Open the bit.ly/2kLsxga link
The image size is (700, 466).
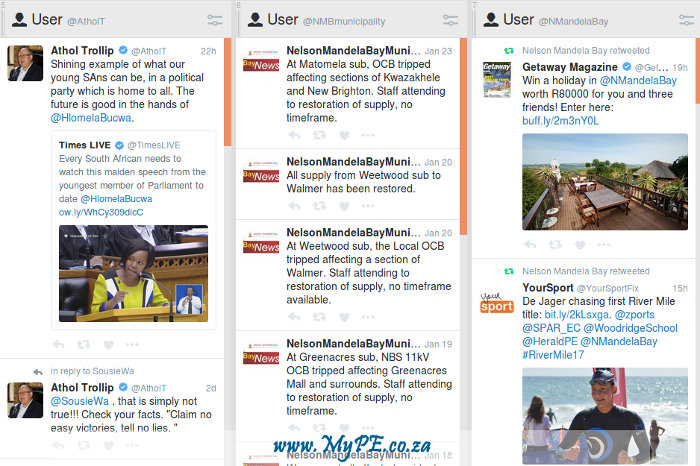pyautogui.click(x=577, y=315)
